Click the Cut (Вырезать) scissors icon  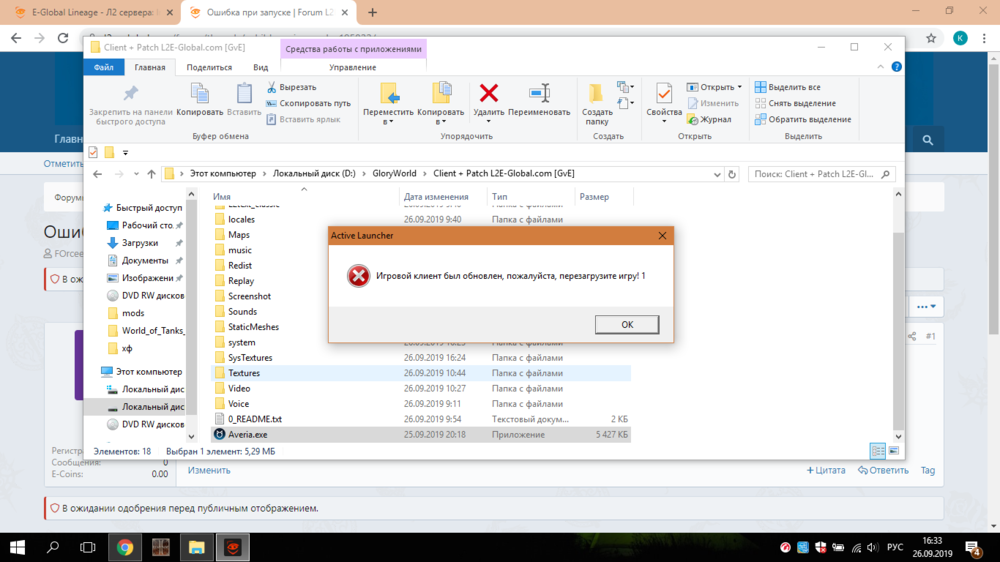[x=271, y=87]
